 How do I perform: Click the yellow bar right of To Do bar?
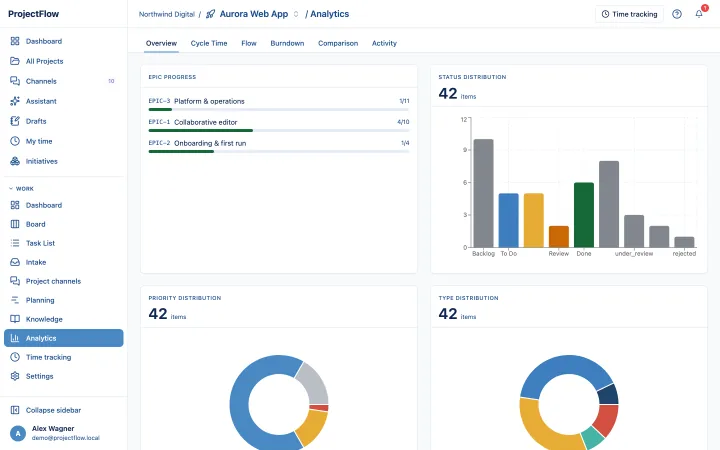[534, 220]
